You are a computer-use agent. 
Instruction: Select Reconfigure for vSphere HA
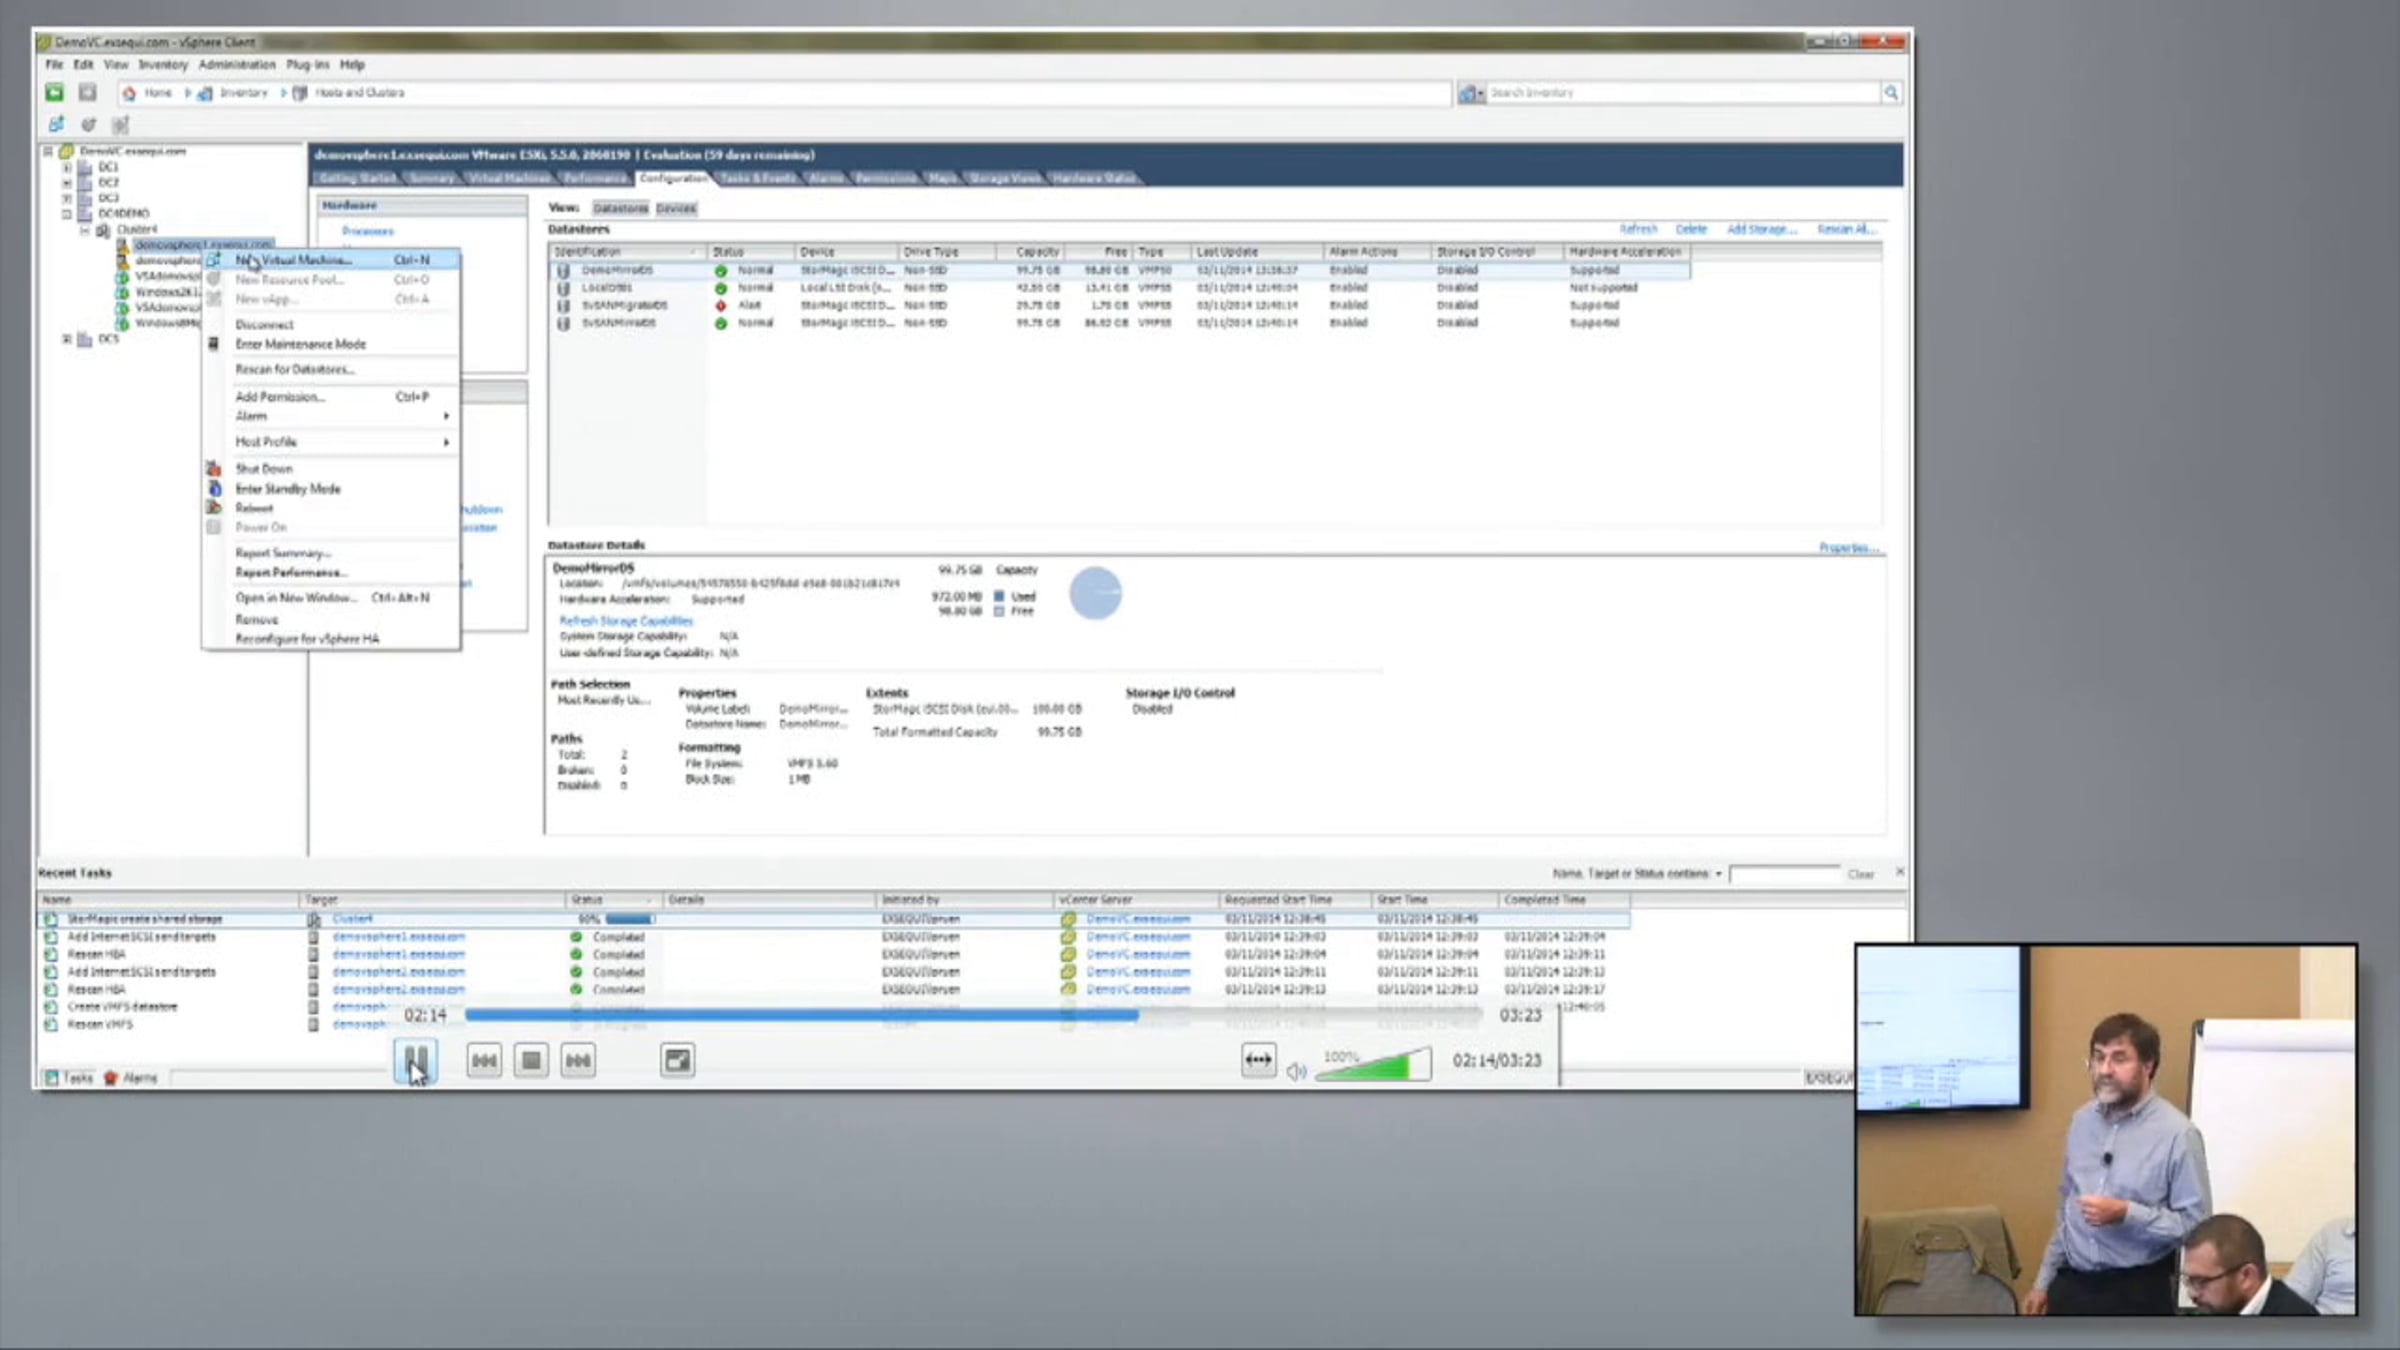coord(331,639)
